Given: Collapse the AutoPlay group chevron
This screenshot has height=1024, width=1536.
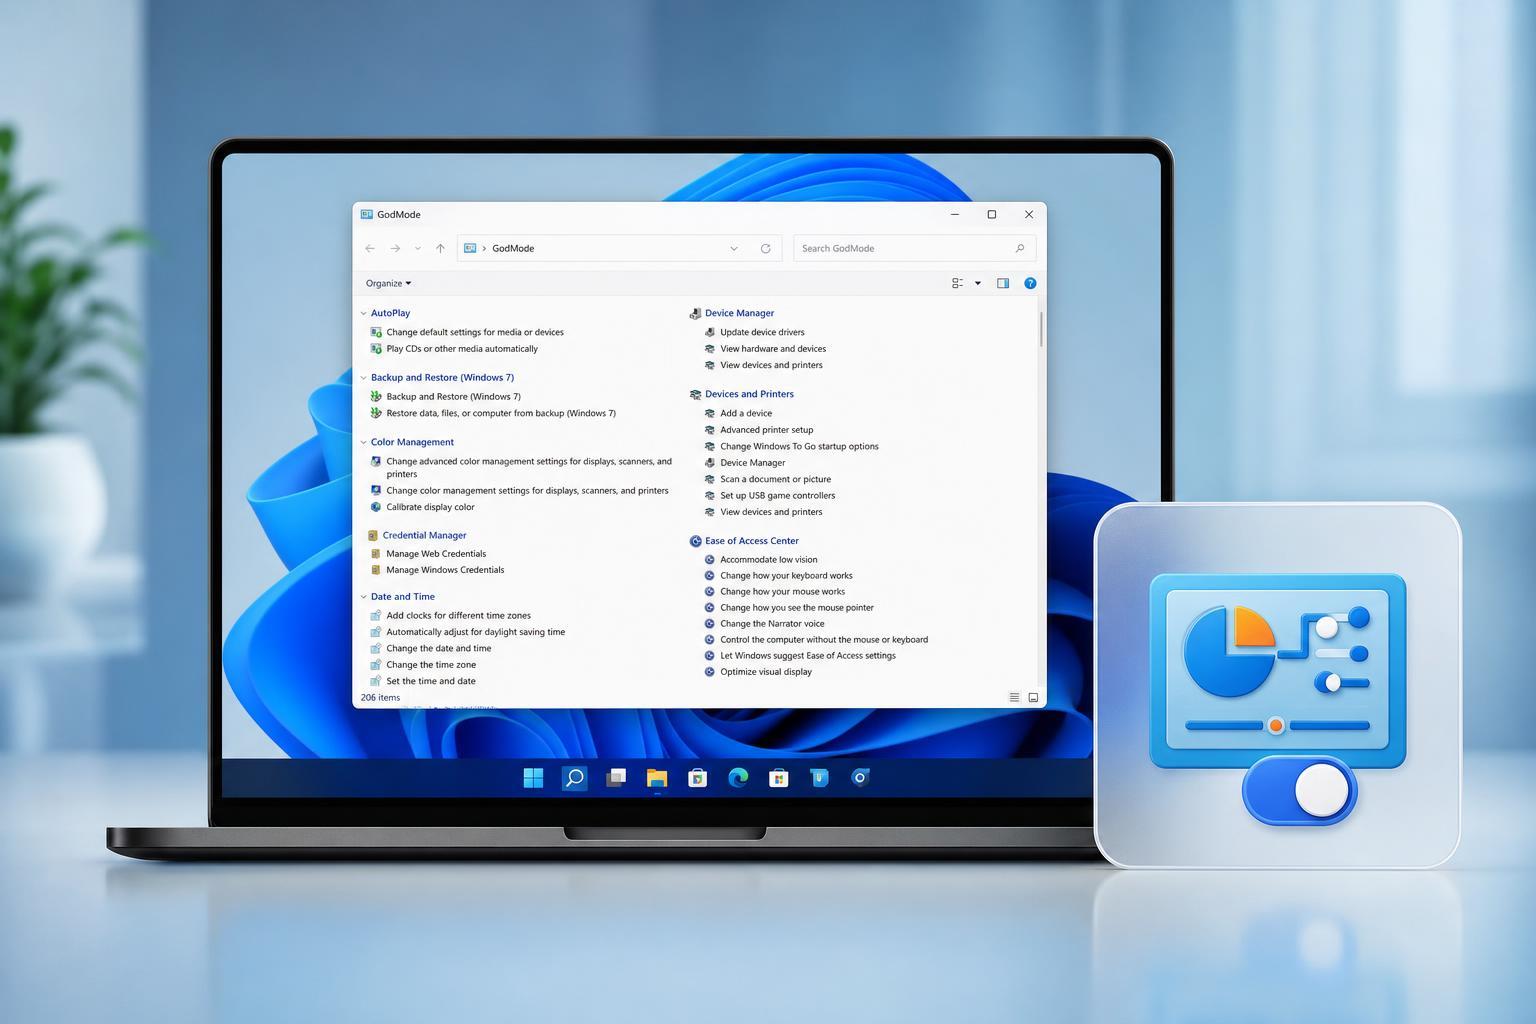Looking at the screenshot, I should point(363,313).
